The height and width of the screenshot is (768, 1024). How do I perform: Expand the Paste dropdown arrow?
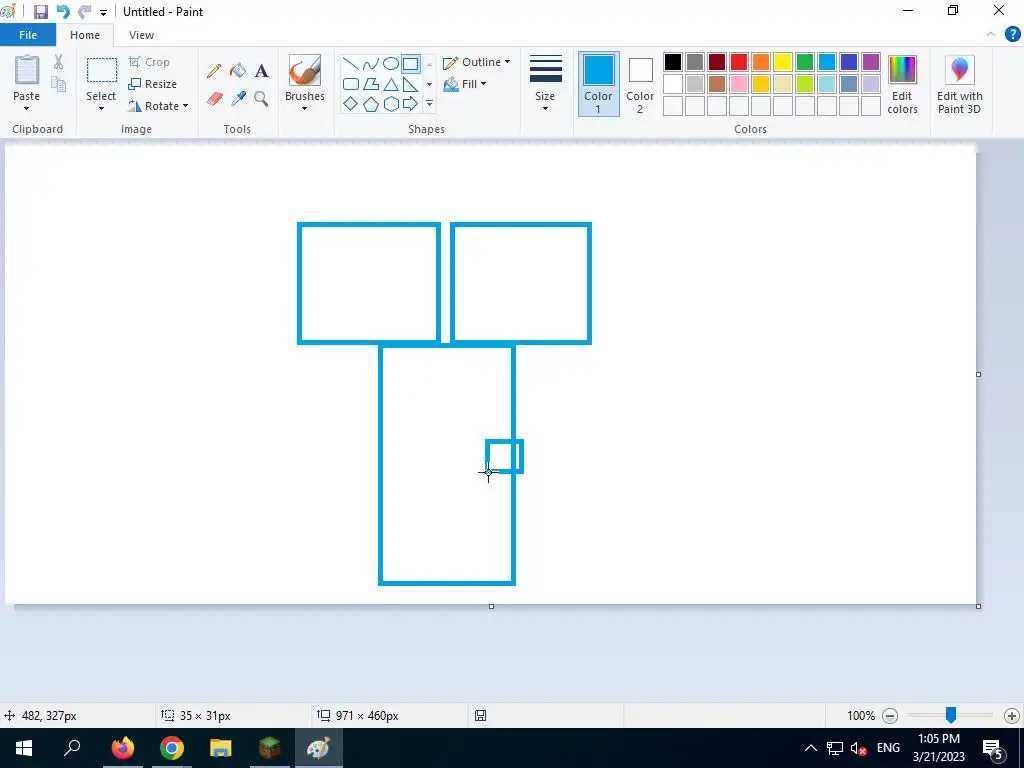pyautogui.click(x=26, y=108)
